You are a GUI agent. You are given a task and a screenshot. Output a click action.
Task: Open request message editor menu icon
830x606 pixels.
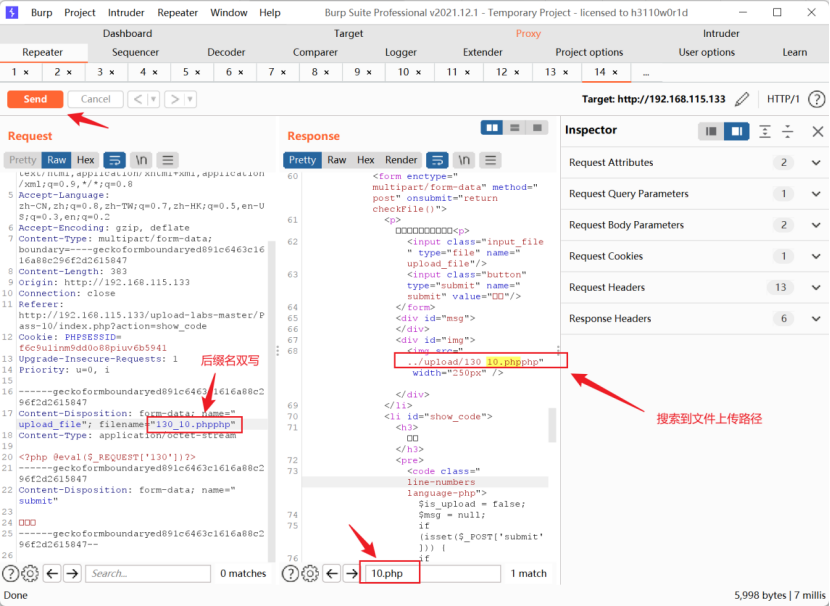pyautogui.click(x=168, y=160)
